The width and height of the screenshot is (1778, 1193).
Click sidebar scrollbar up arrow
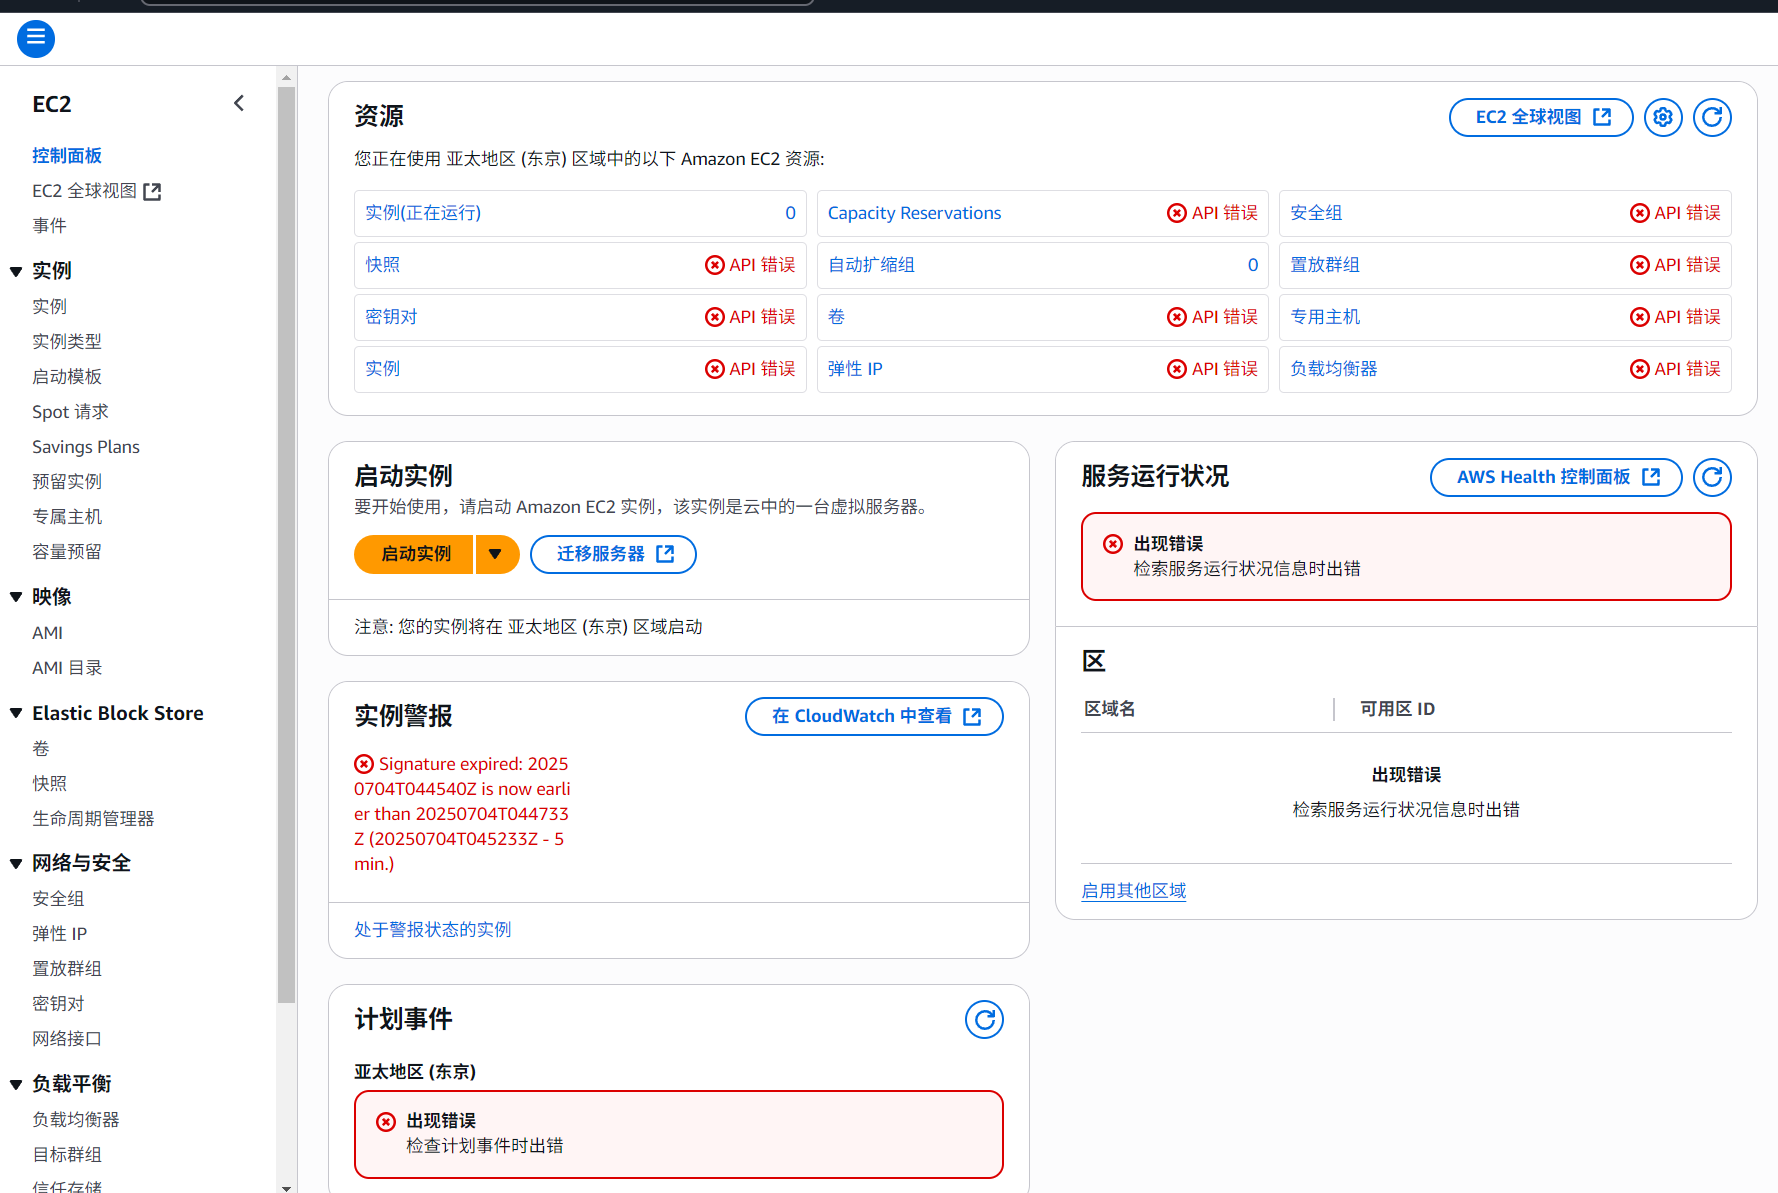tap(287, 77)
